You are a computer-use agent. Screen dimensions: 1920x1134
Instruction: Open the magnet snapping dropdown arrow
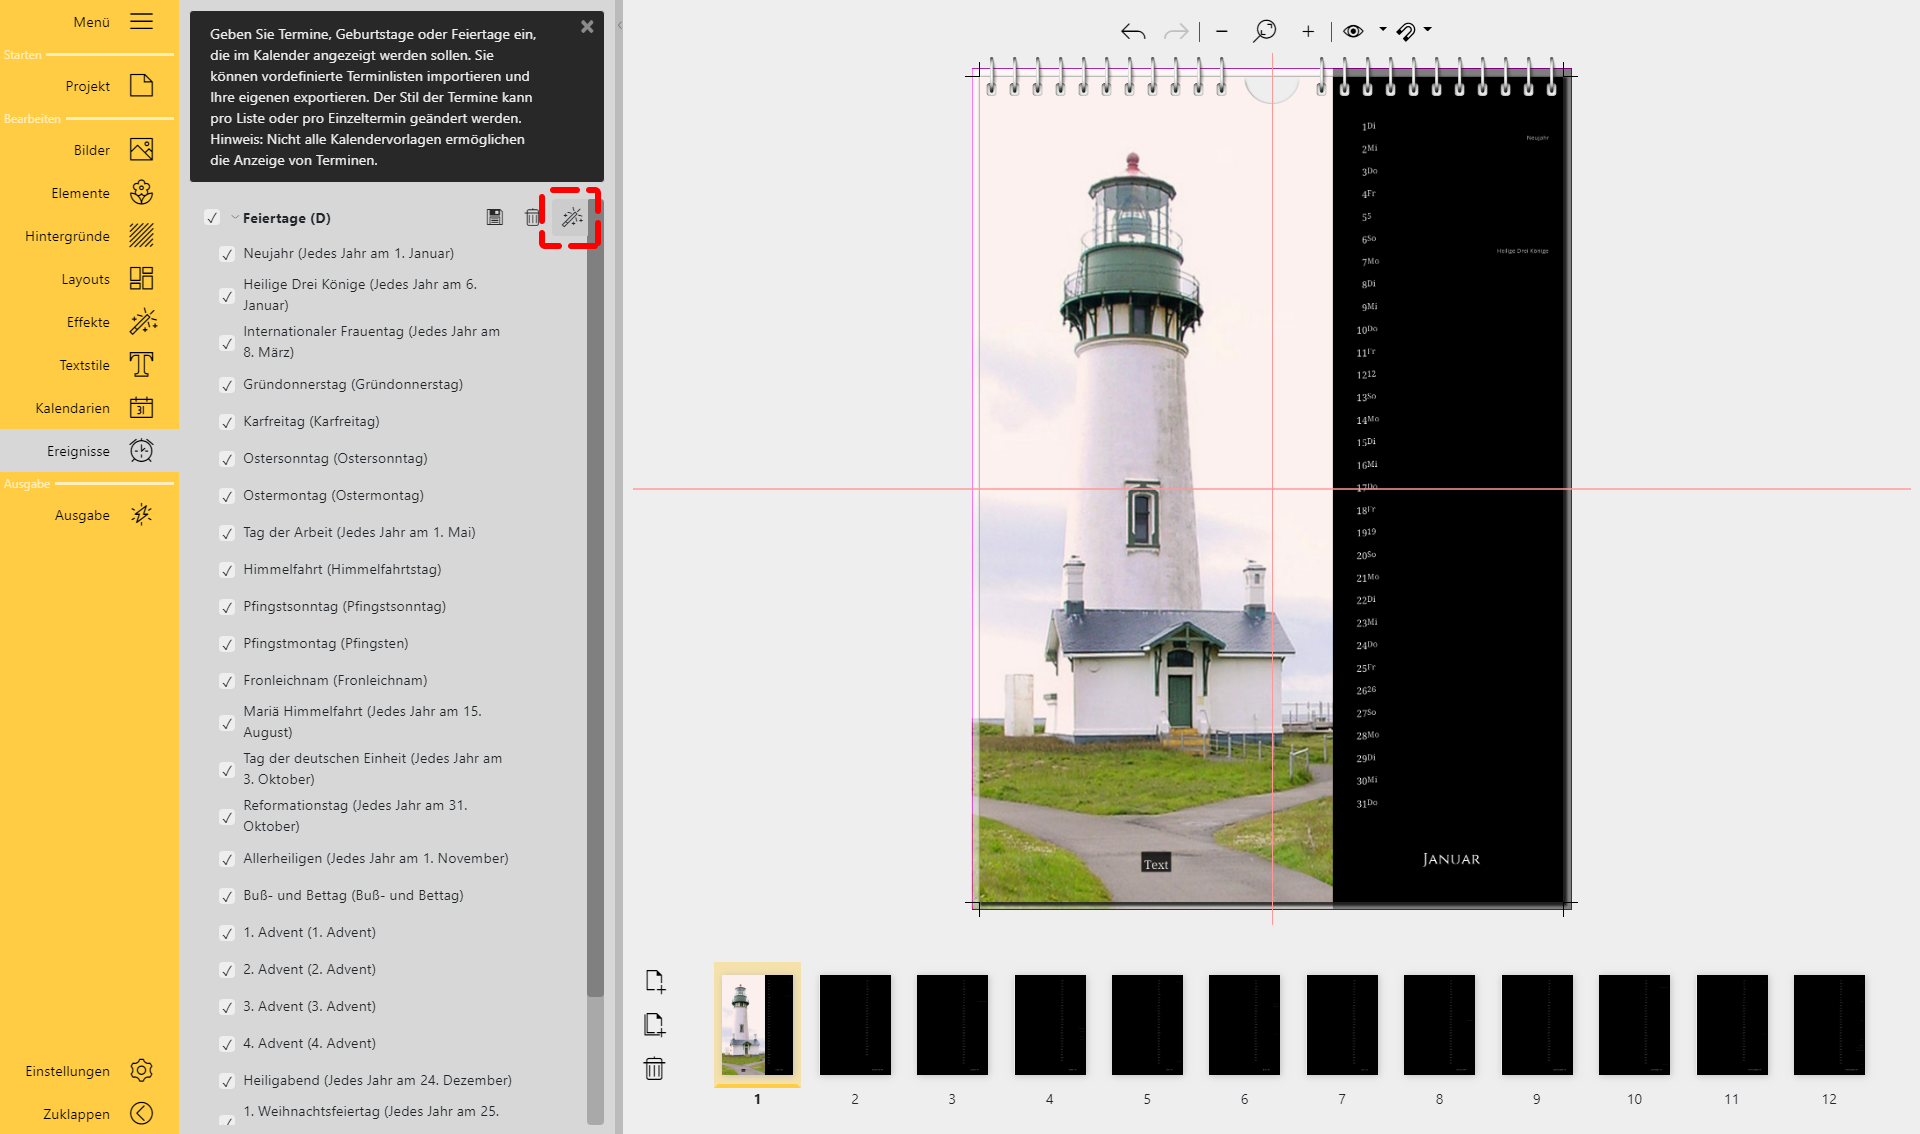[x=1428, y=30]
